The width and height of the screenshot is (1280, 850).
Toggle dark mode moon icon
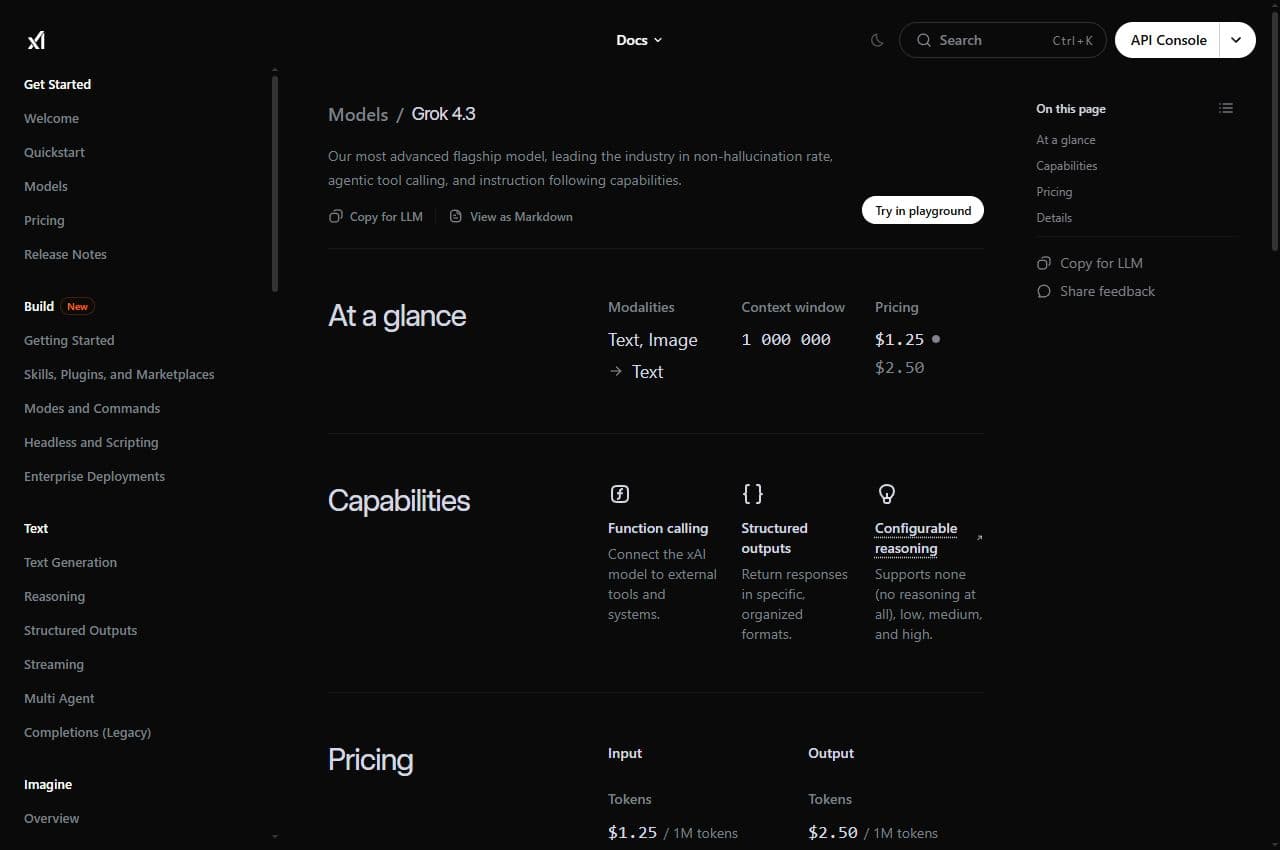(877, 40)
